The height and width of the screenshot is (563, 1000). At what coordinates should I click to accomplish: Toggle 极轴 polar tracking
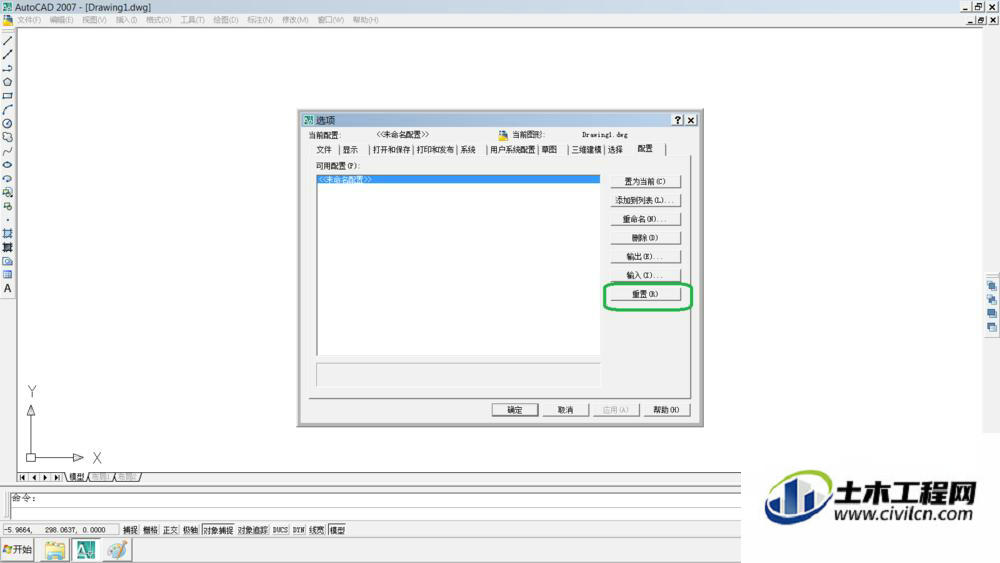[190, 530]
